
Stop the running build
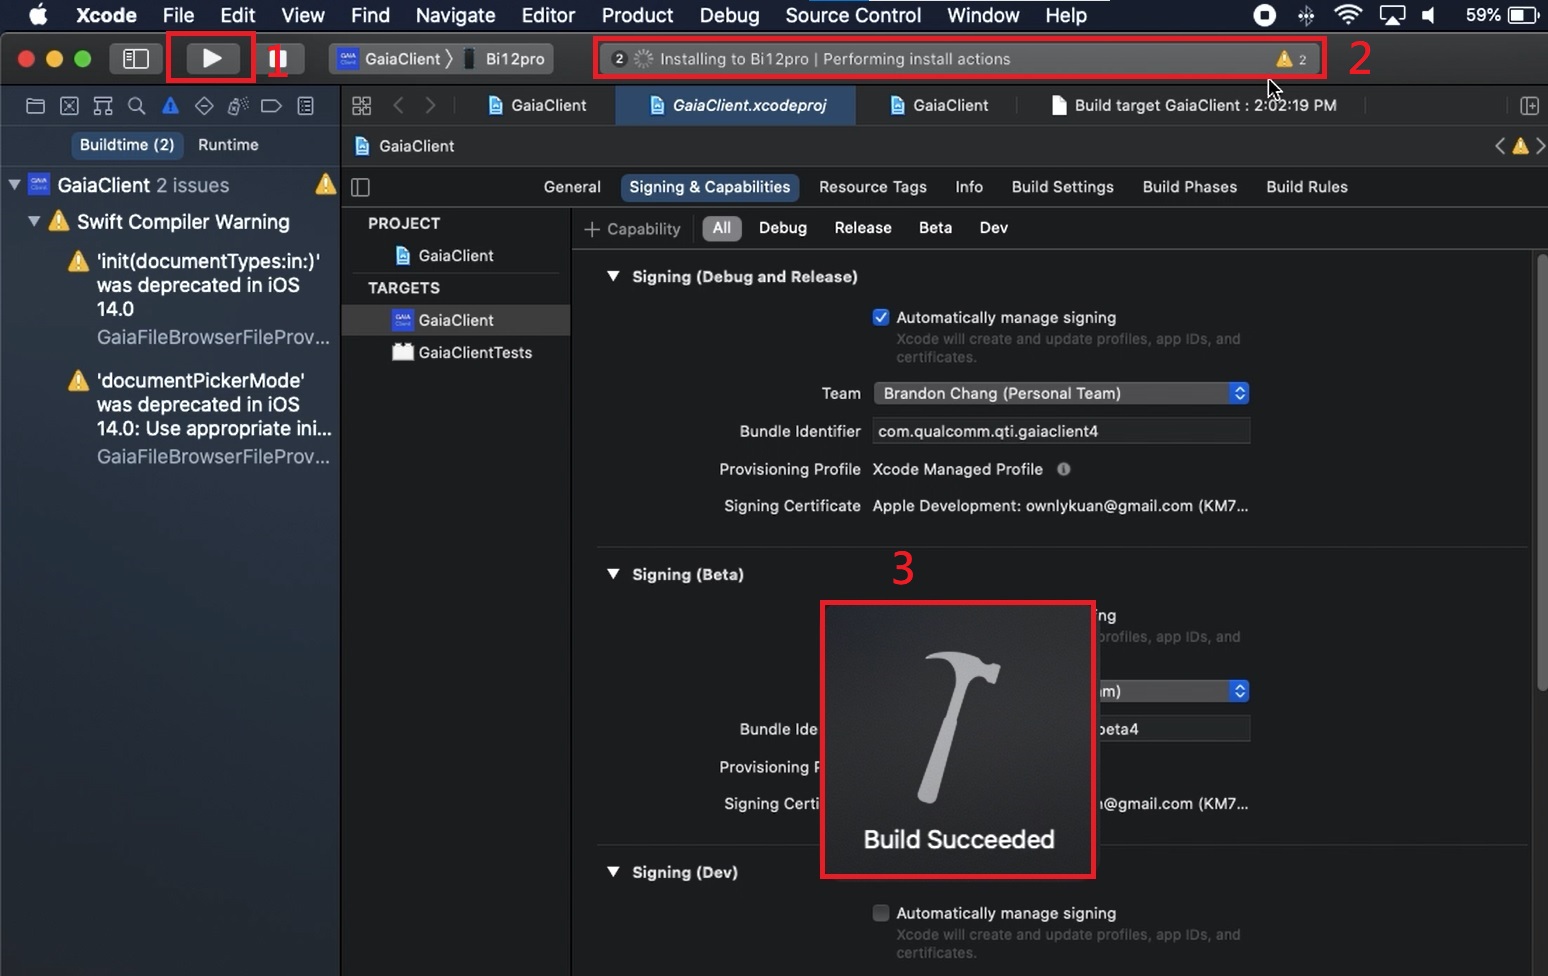[279, 59]
